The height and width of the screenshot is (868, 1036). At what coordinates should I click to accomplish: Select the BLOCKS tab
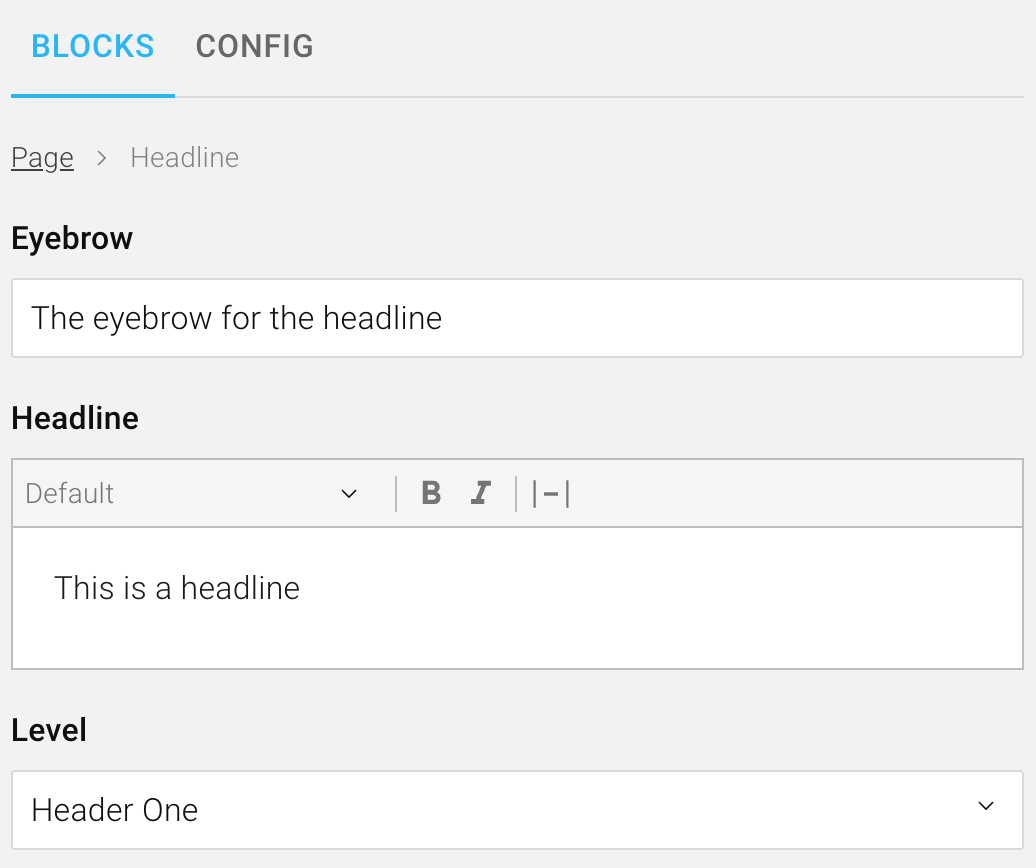(x=92, y=46)
